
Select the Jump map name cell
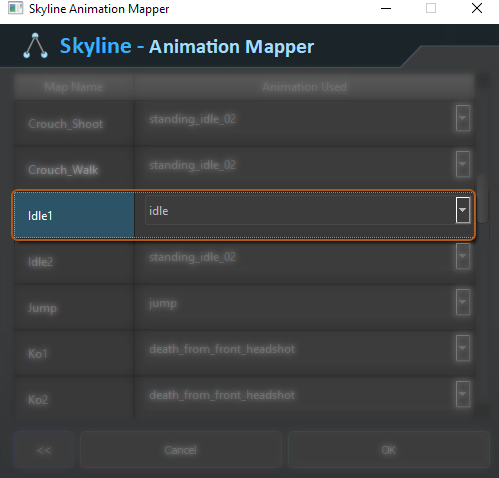(74, 307)
